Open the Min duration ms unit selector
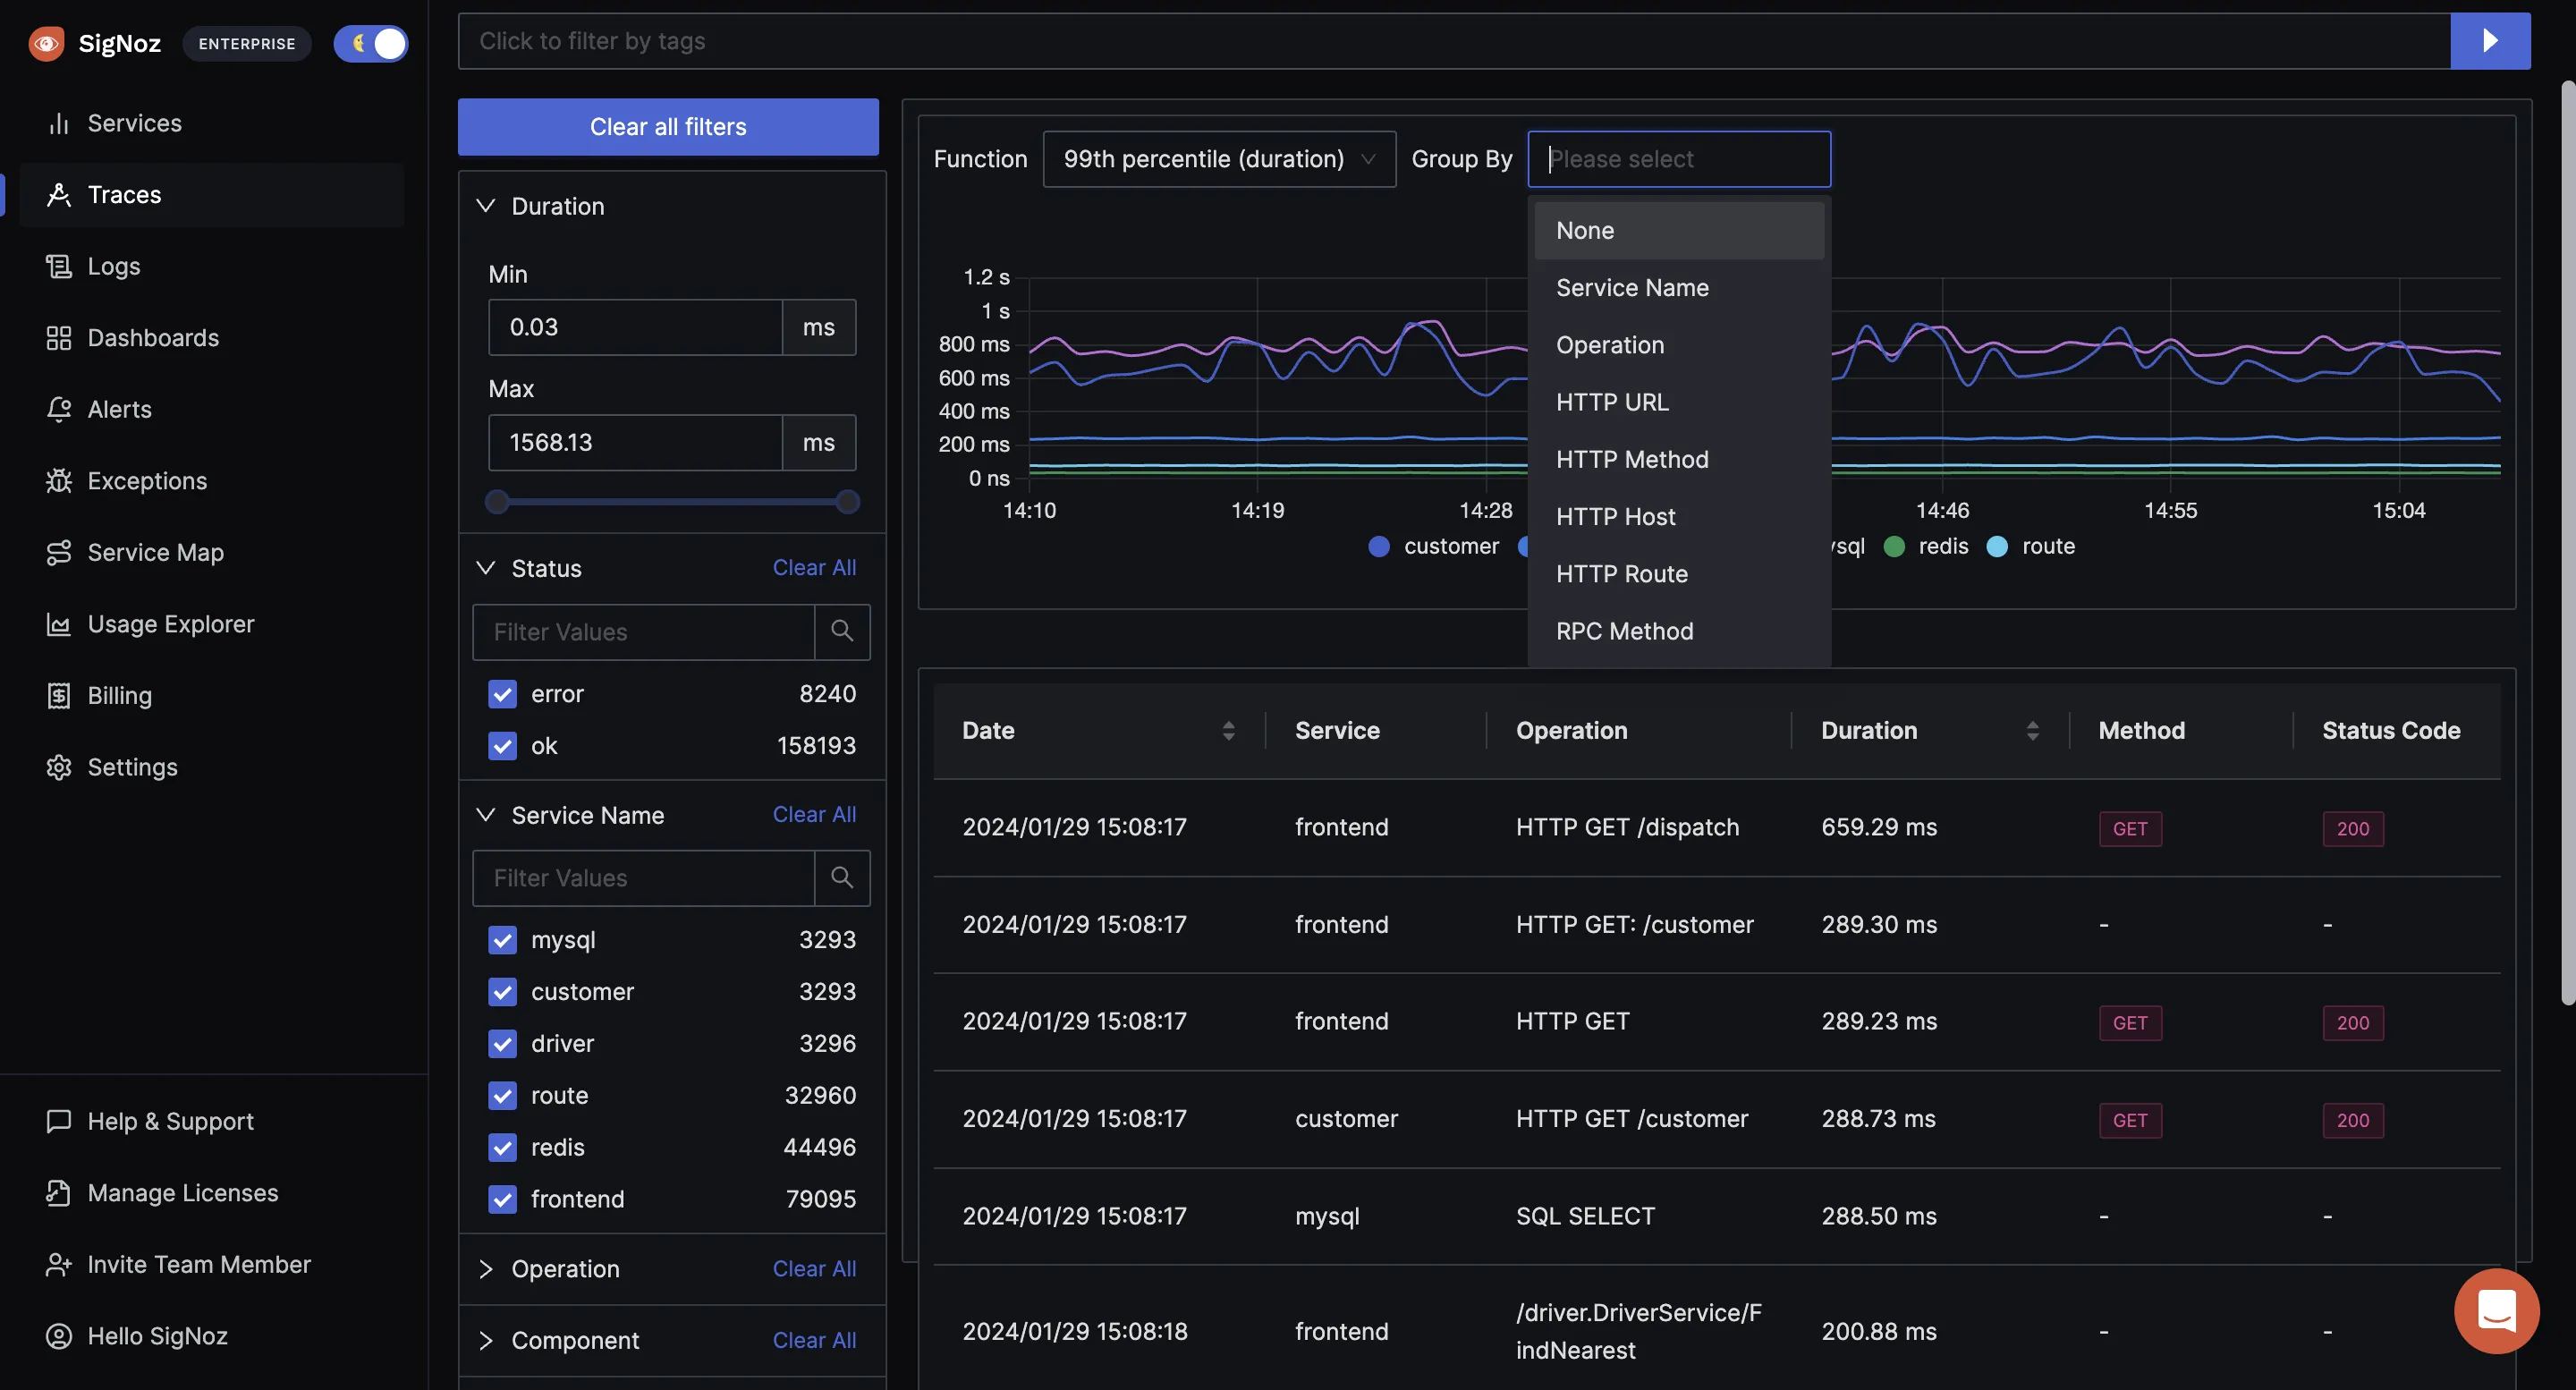The width and height of the screenshot is (2576, 1390). 819,327
